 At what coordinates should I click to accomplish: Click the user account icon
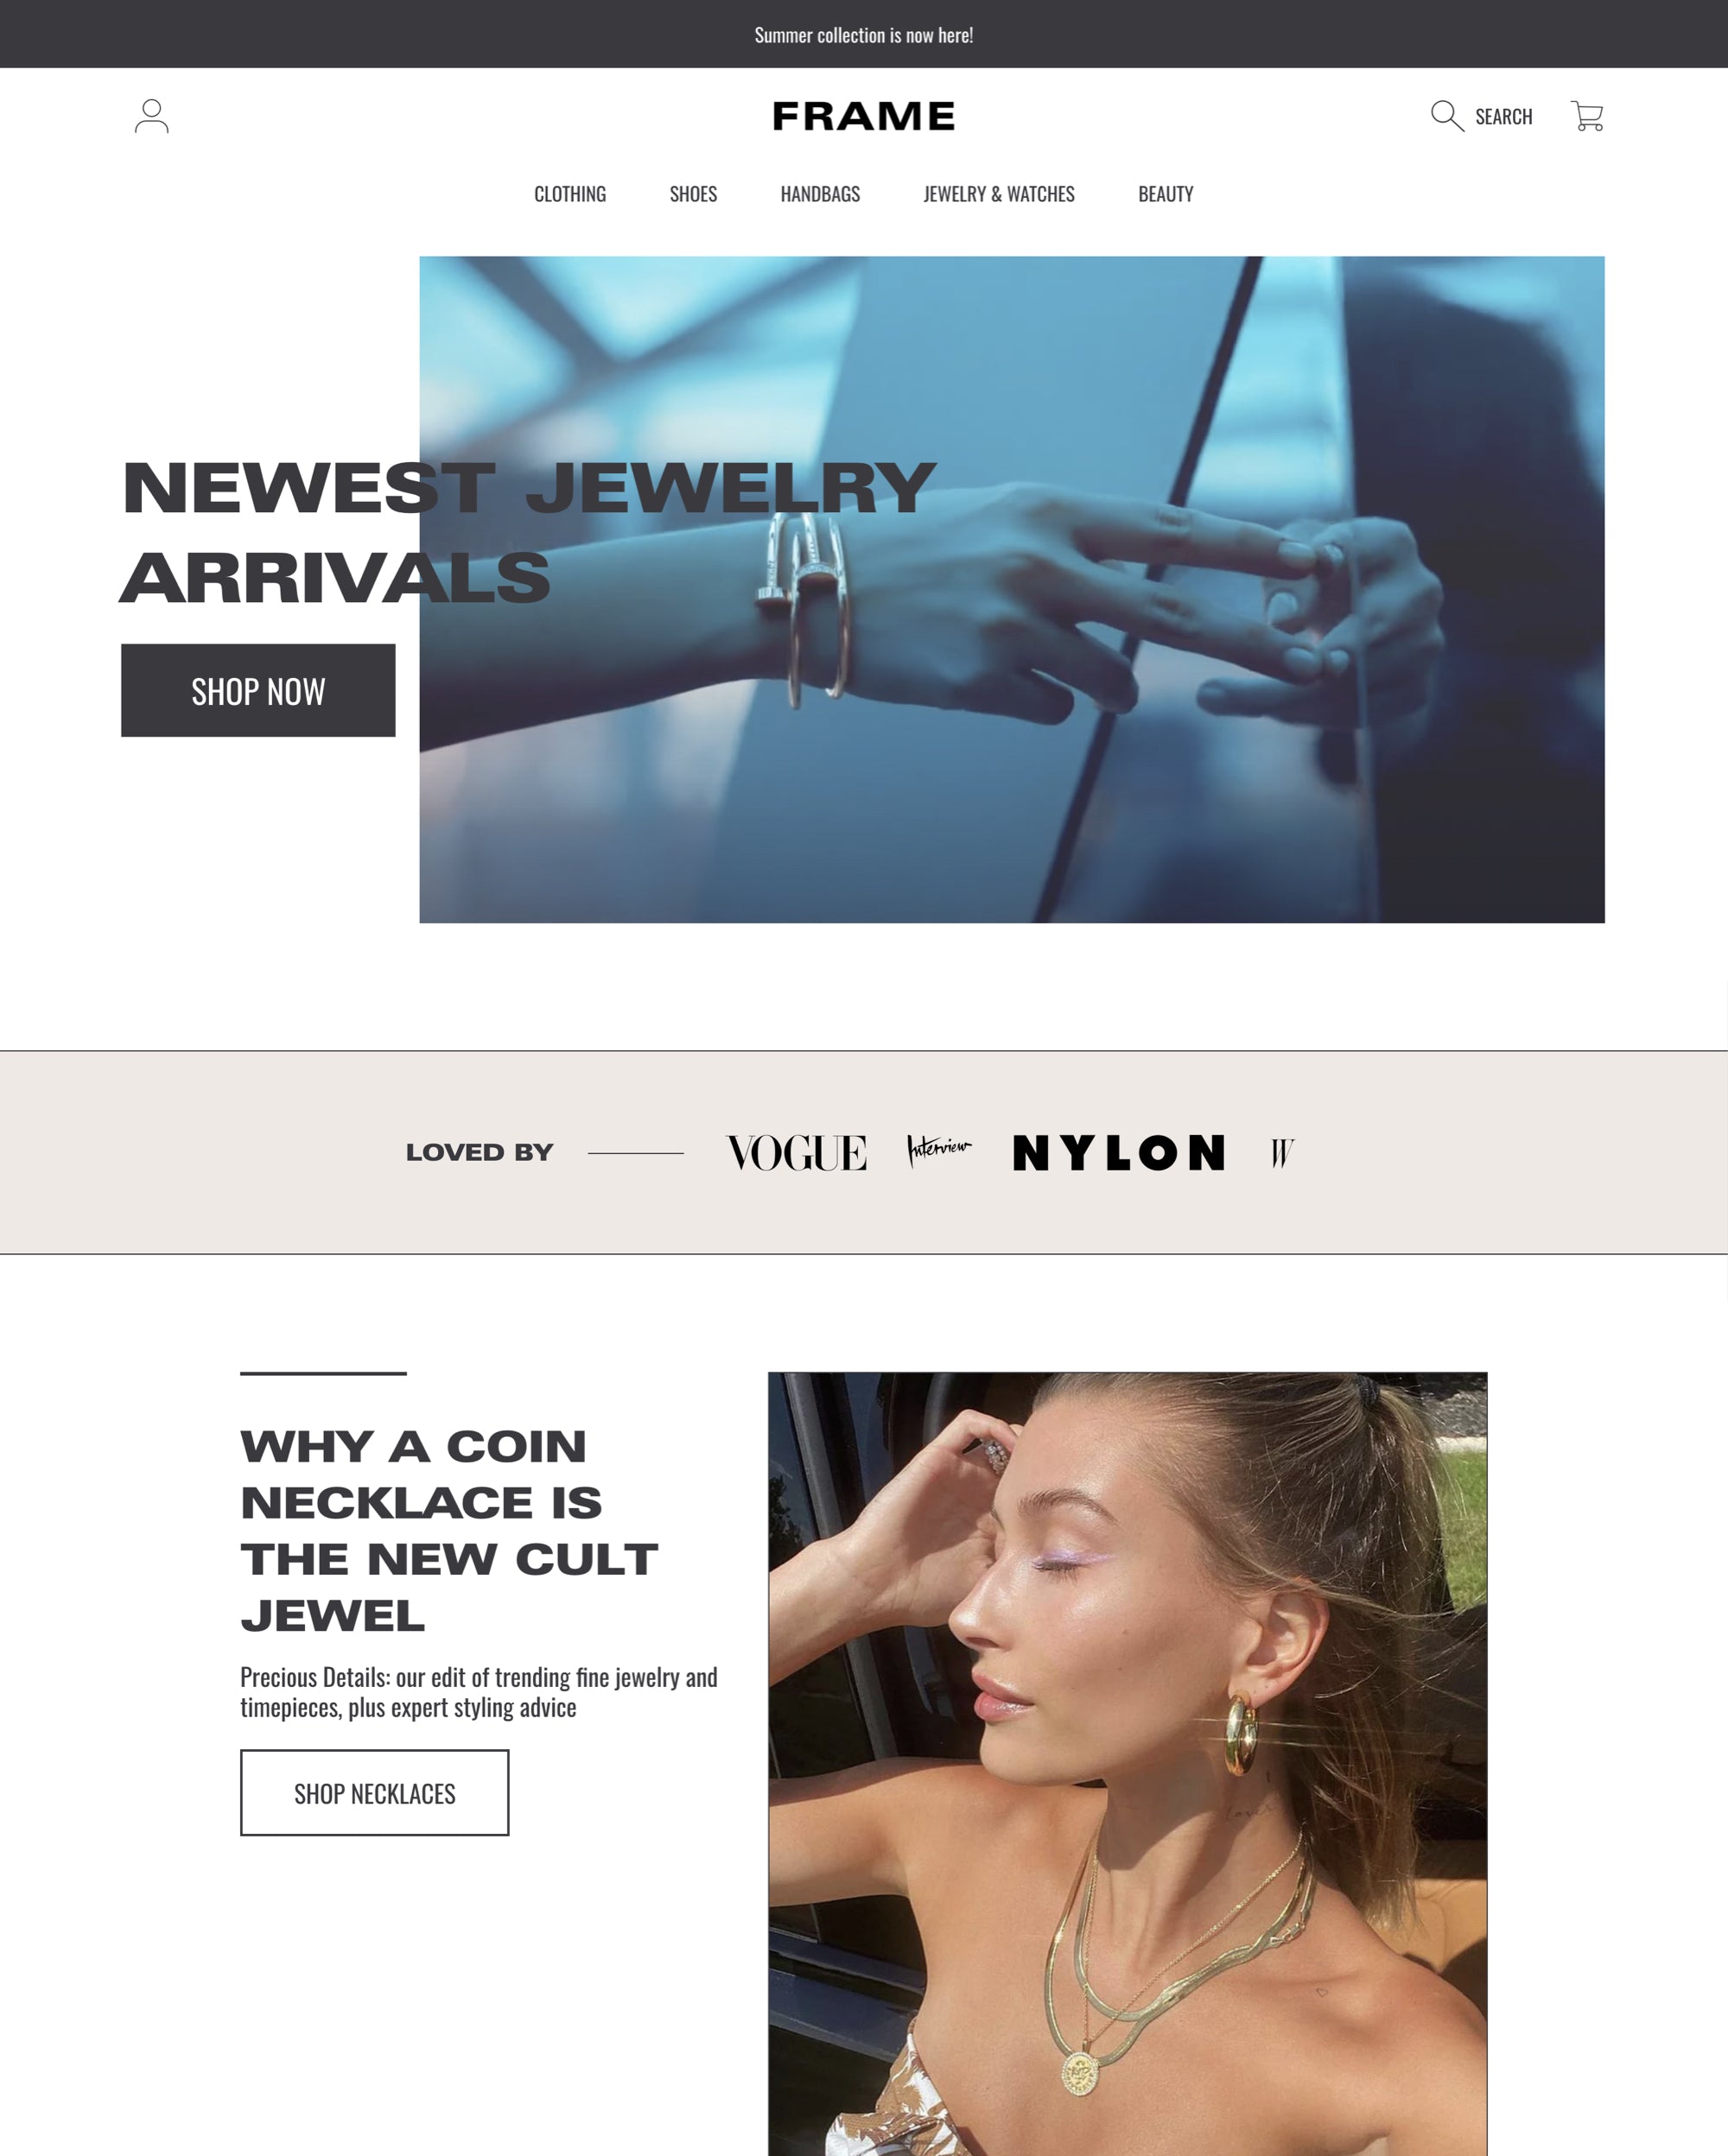[149, 117]
